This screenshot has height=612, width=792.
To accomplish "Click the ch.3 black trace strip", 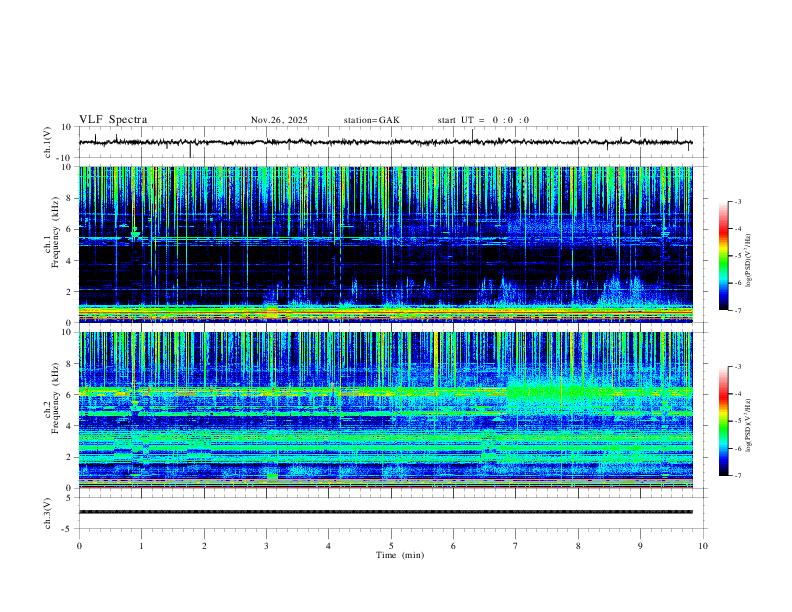I will coord(385,512).
